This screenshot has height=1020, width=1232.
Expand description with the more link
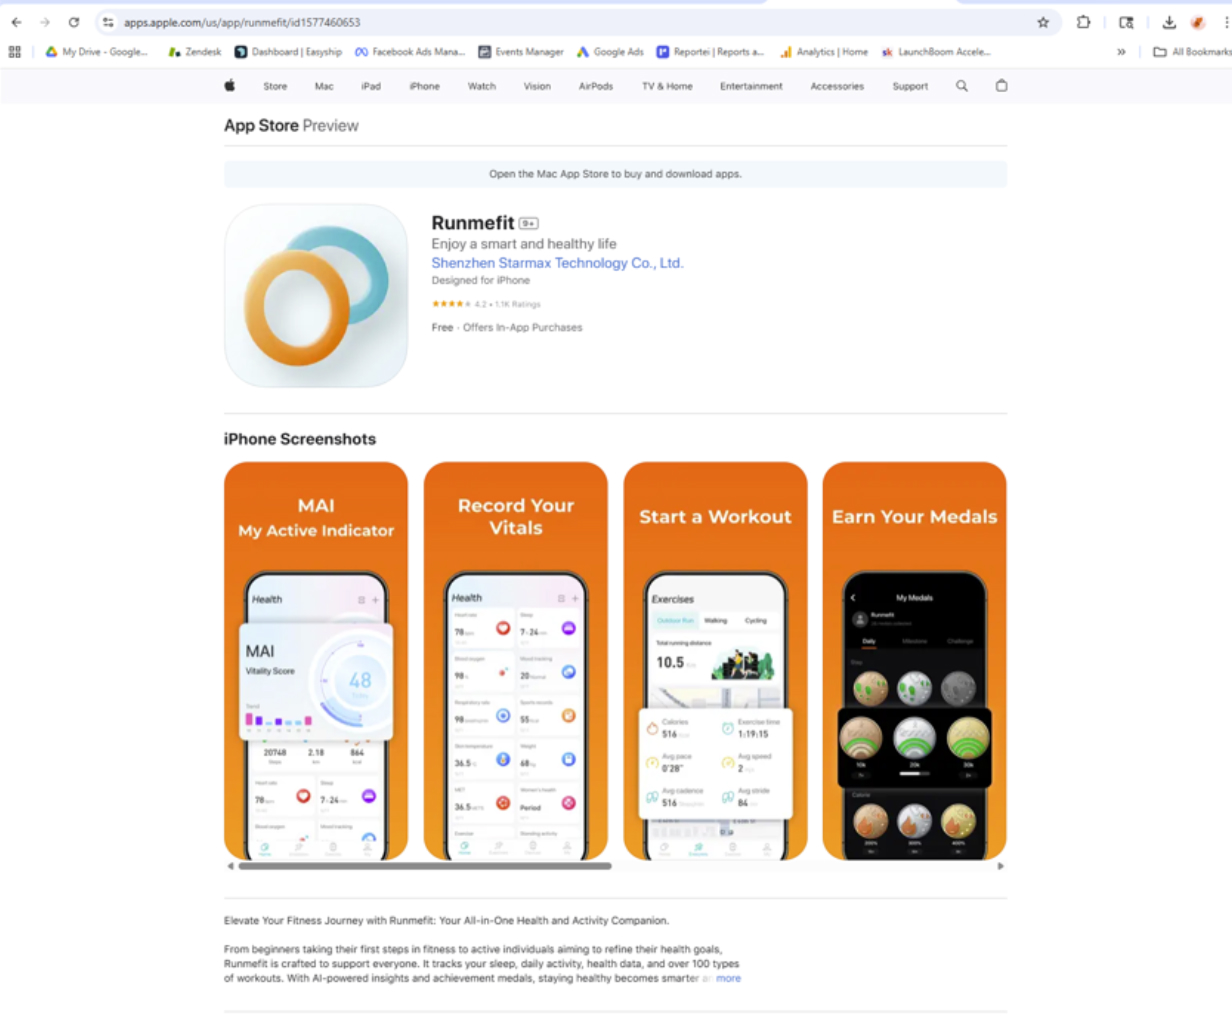pyautogui.click(x=728, y=978)
